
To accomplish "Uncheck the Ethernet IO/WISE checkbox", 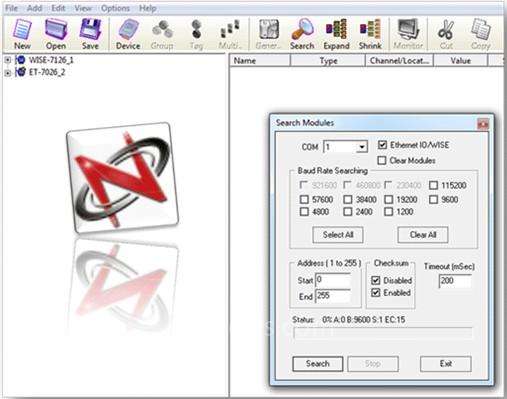I will (382, 145).
